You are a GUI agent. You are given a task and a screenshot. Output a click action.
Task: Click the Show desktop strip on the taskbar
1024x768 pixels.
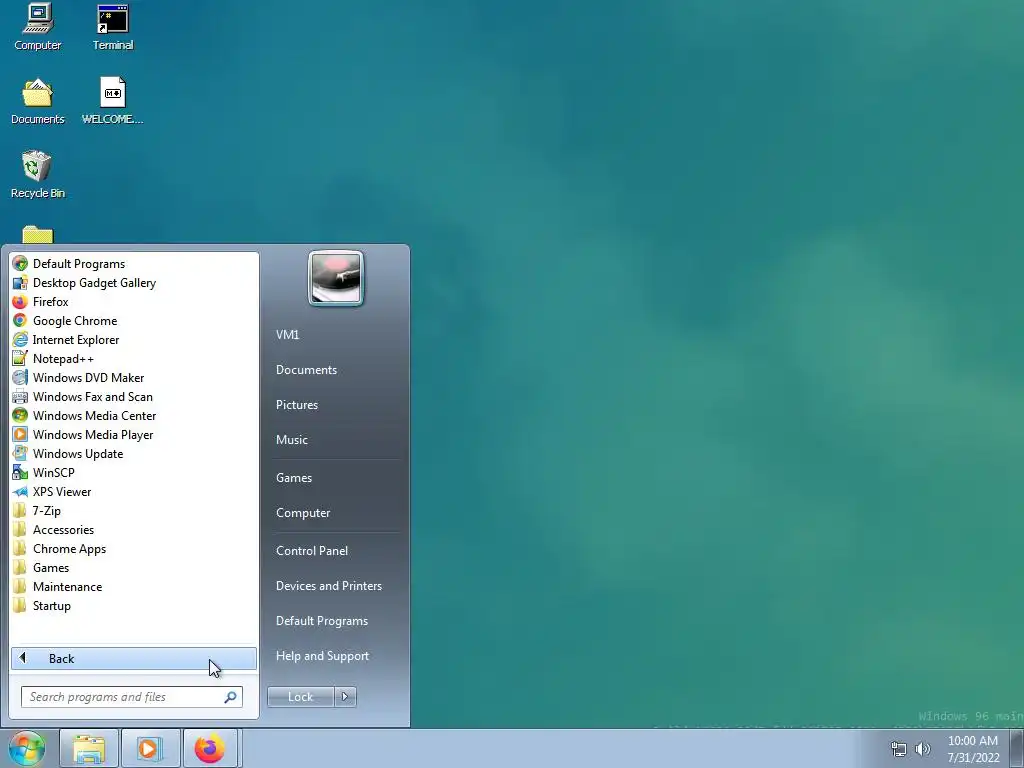[x=1017, y=749]
